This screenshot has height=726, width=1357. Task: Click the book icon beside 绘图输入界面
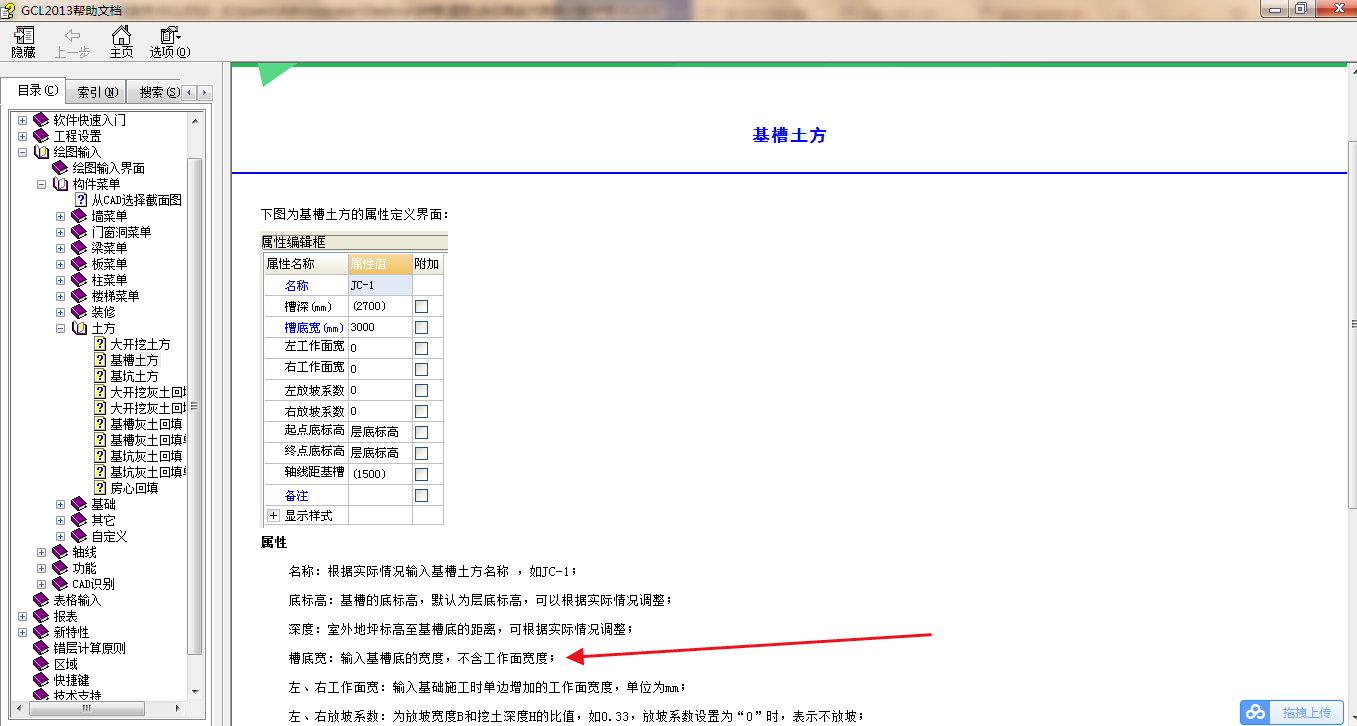60,168
